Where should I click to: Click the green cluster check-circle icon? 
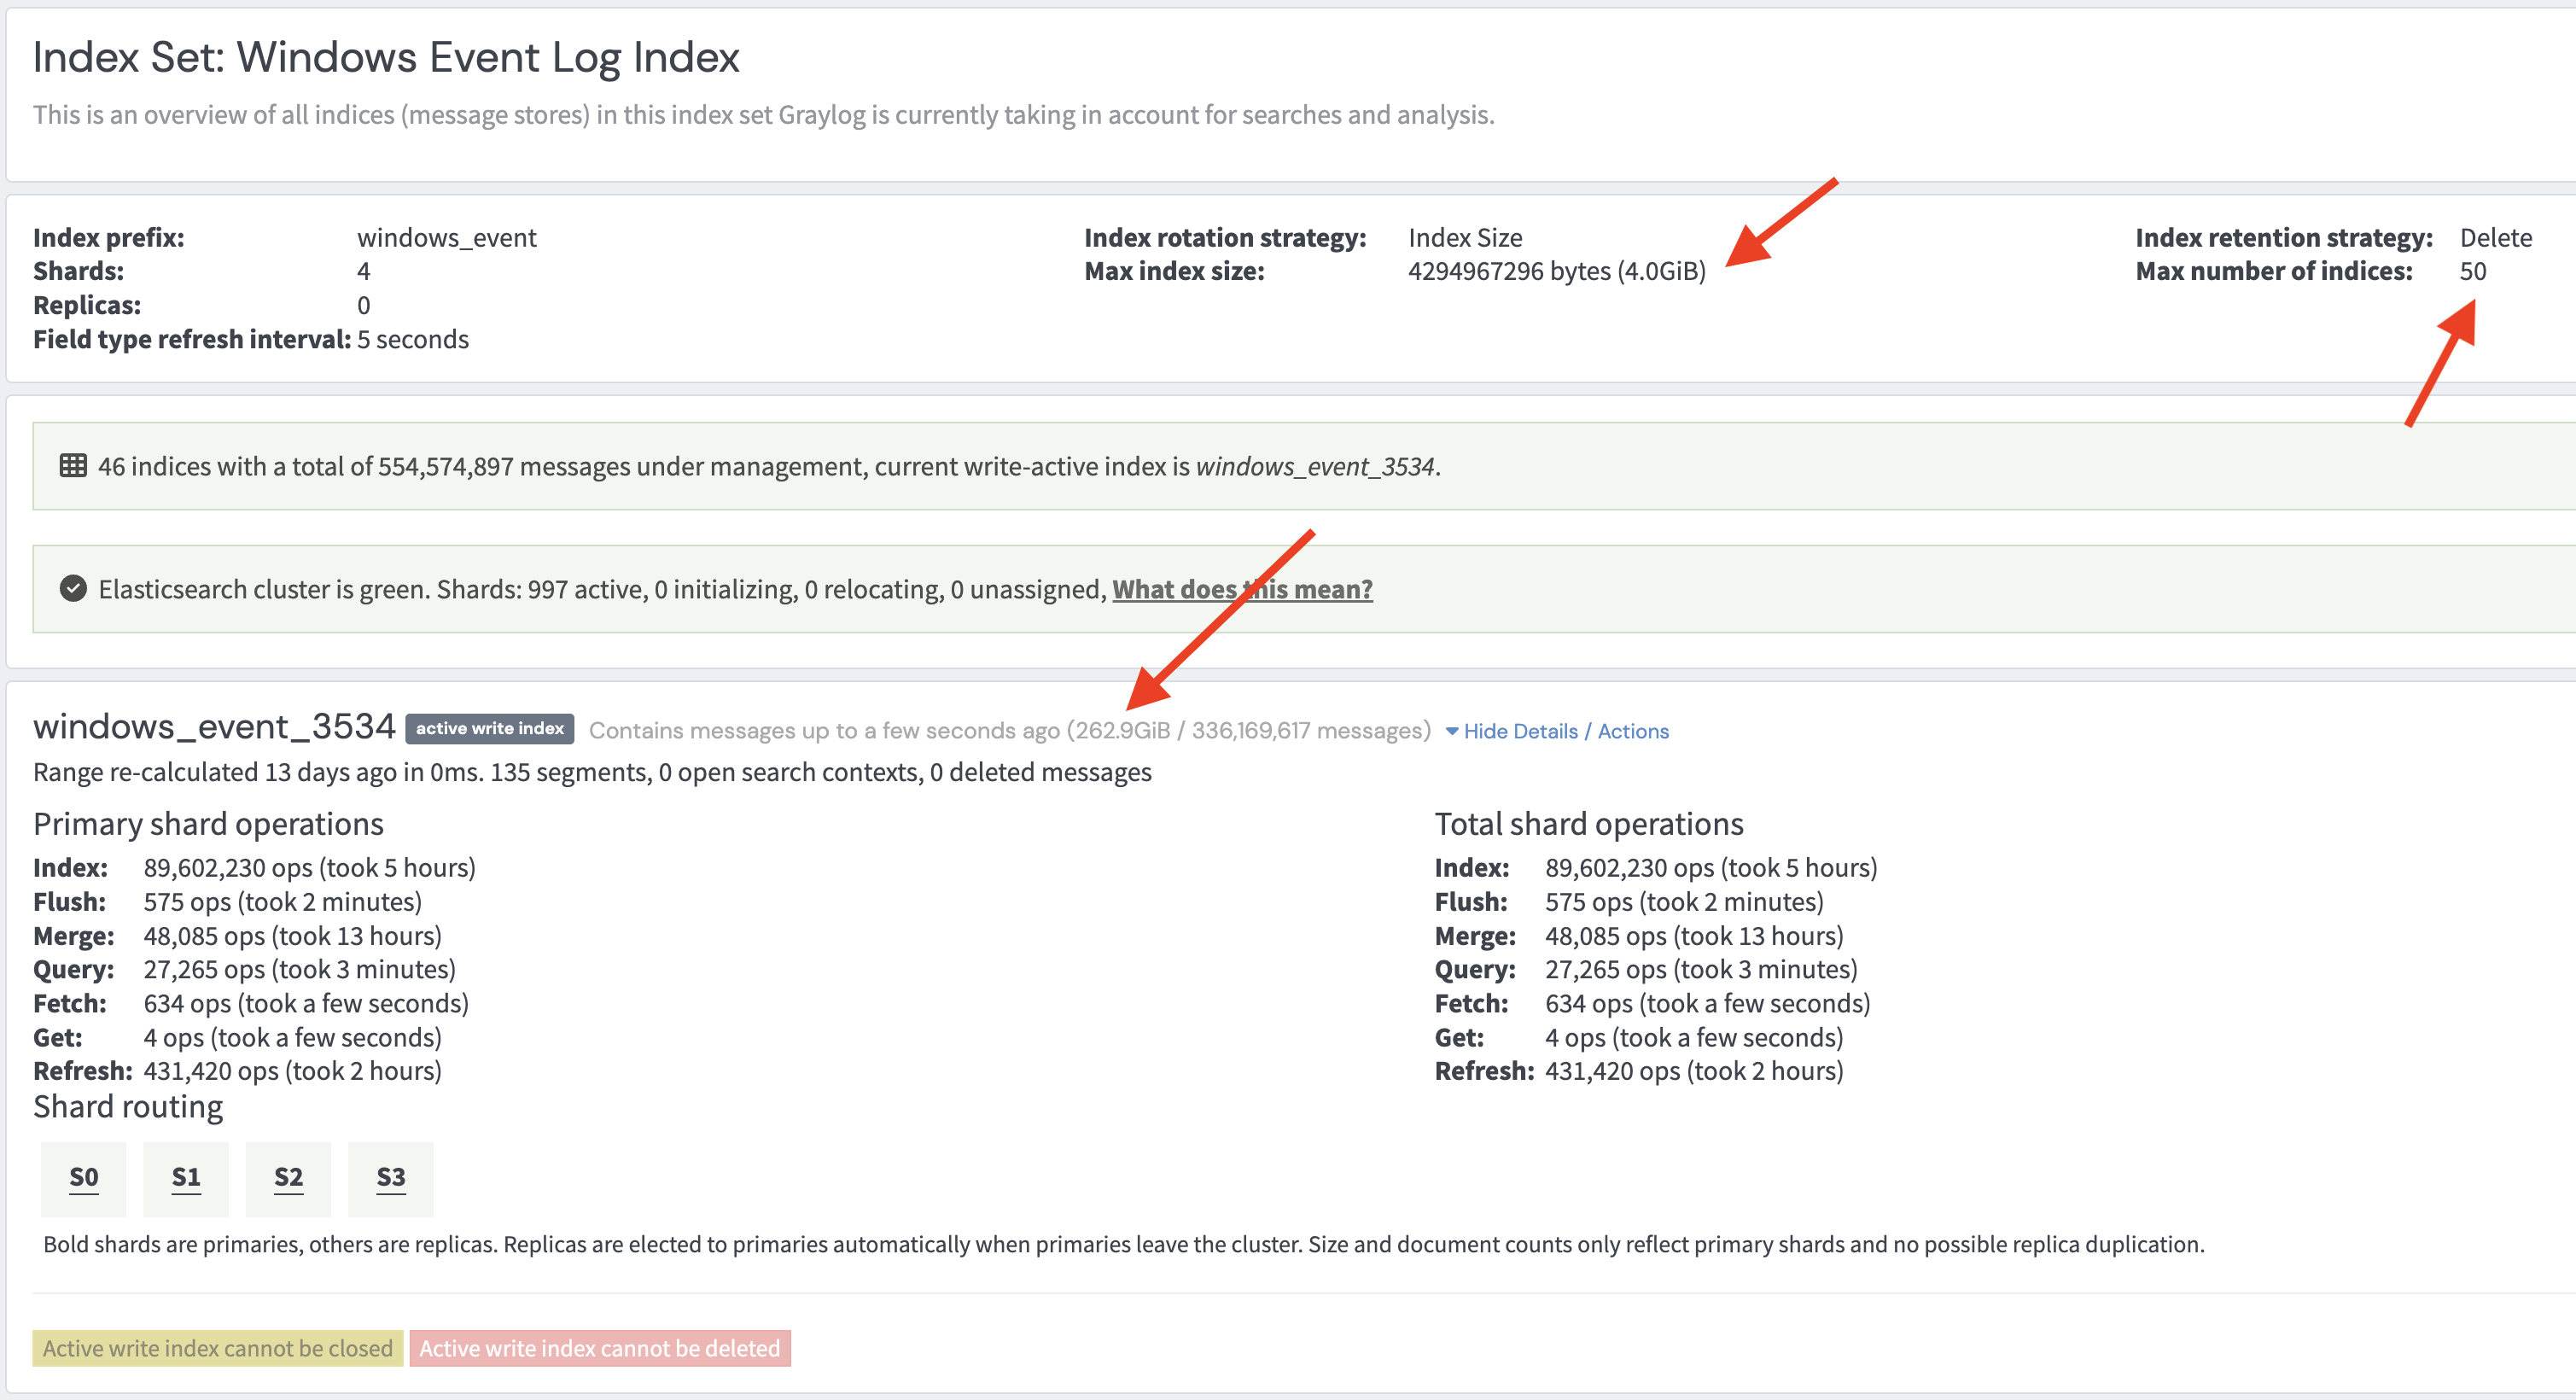[73, 589]
